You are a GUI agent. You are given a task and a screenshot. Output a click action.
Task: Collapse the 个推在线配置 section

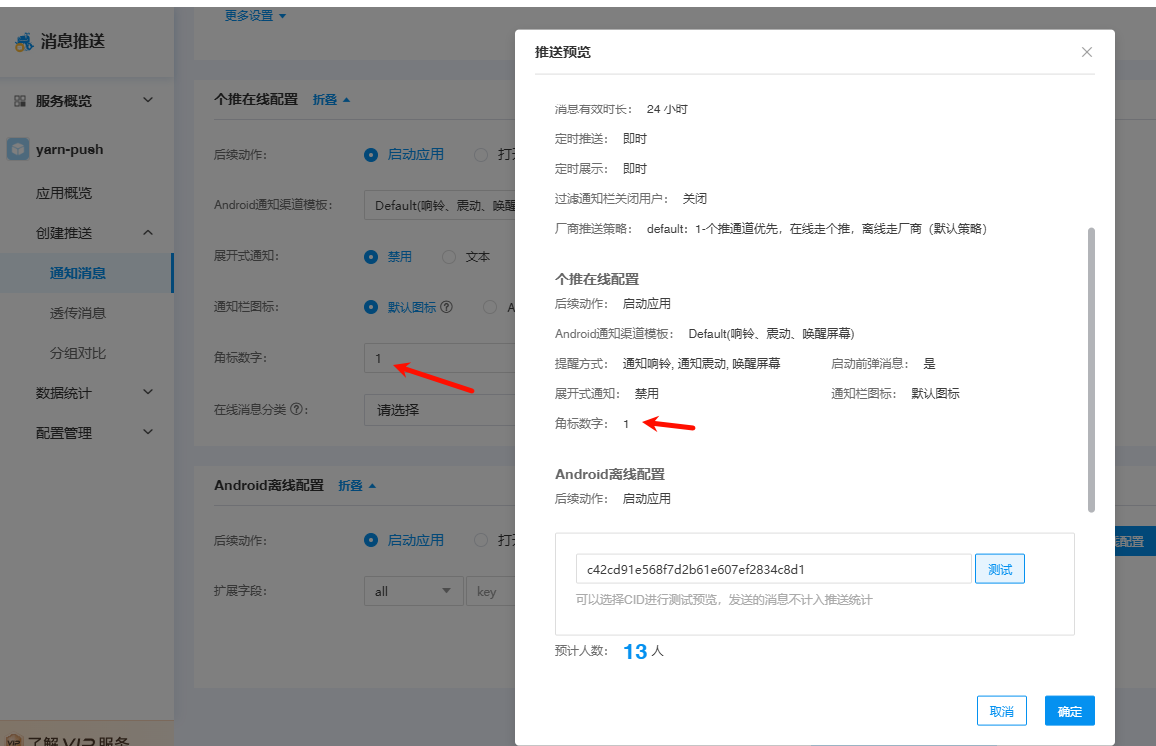331,100
